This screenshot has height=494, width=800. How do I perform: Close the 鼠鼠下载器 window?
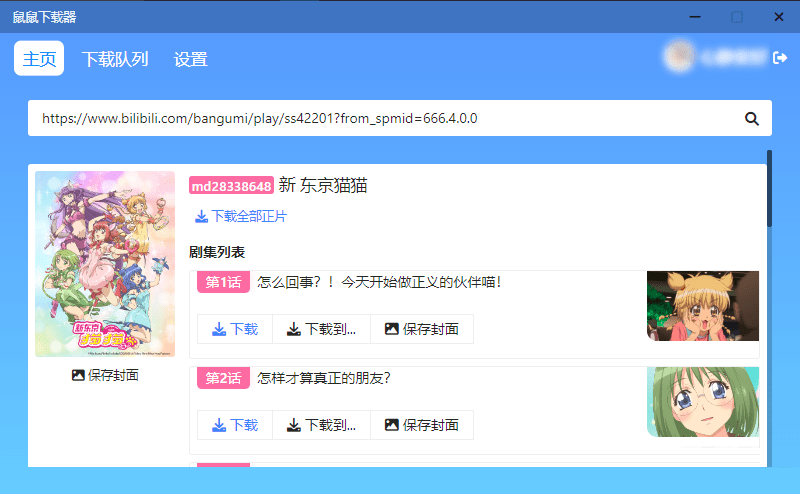coord(779,17)
